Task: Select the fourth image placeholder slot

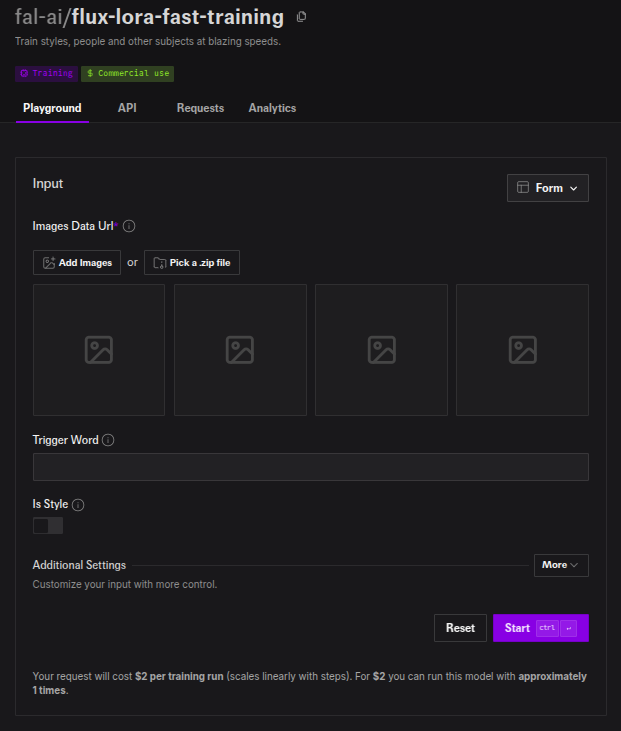Action: [522, 350]
